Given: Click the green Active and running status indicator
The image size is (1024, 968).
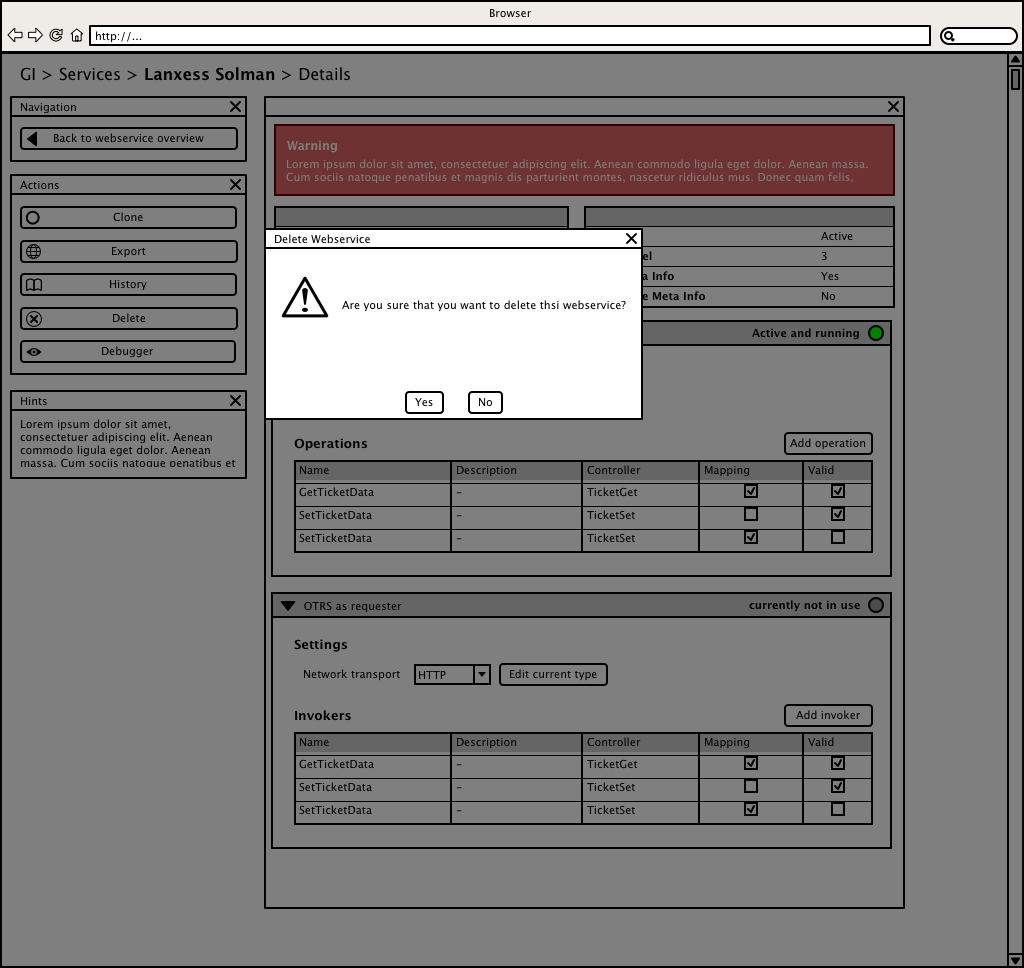Looking at the screenshot, I should (x=876, y=333).
